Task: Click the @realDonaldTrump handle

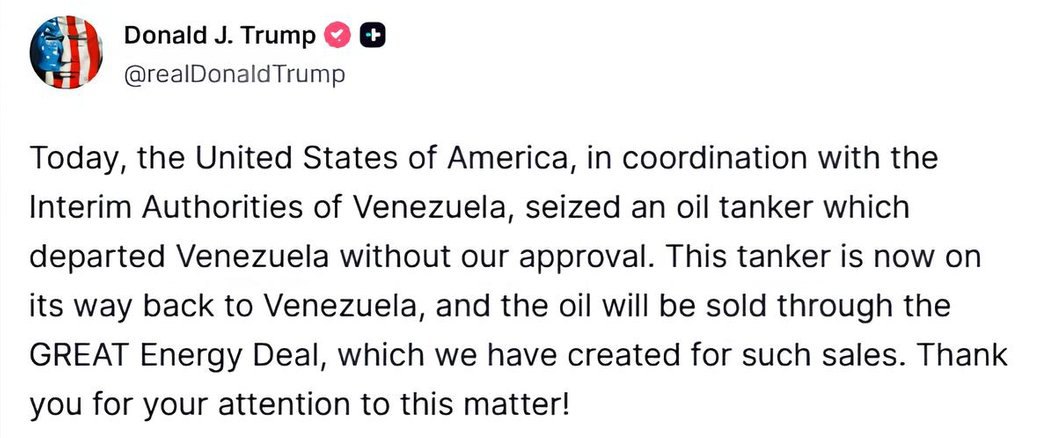Action: (233, 75)
